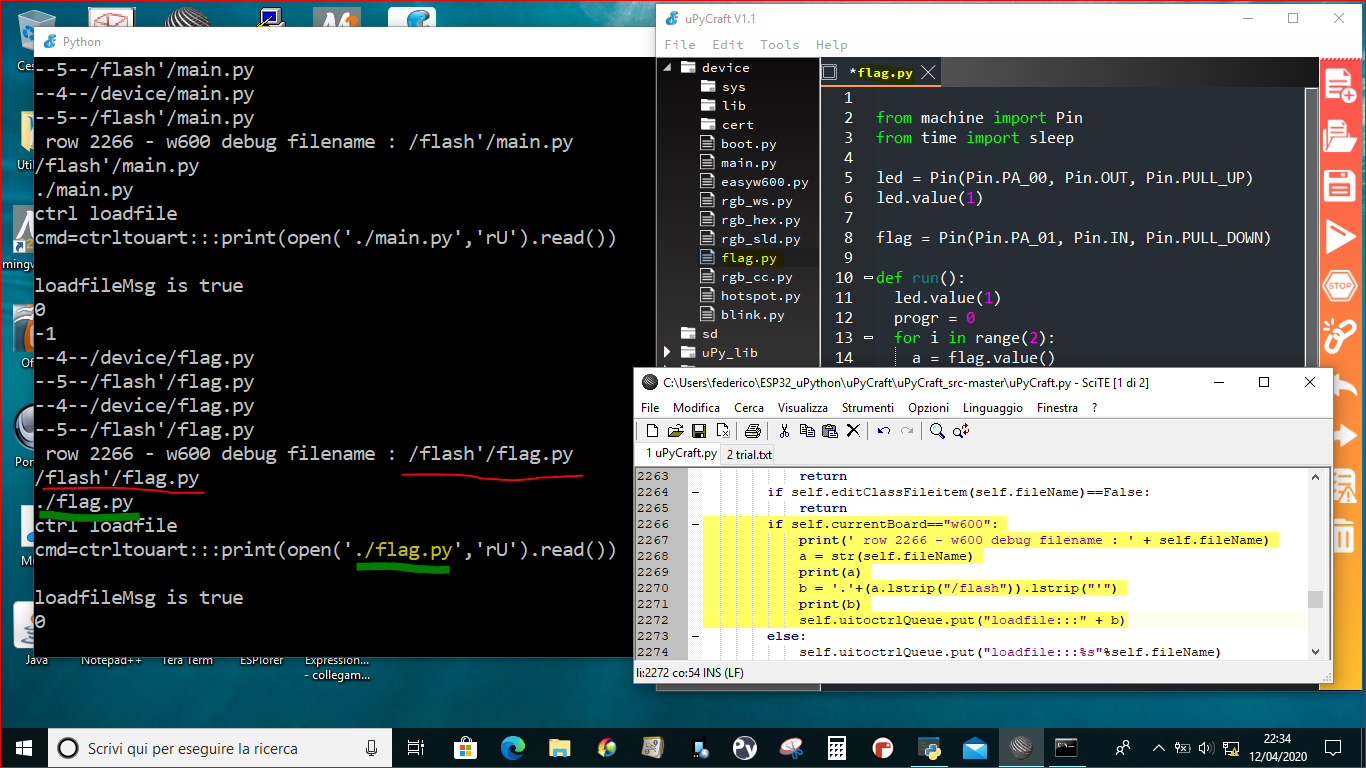Select rgb_hex.py in device tree
This screenshot has width=1366, height=768.
pos(760,220)
